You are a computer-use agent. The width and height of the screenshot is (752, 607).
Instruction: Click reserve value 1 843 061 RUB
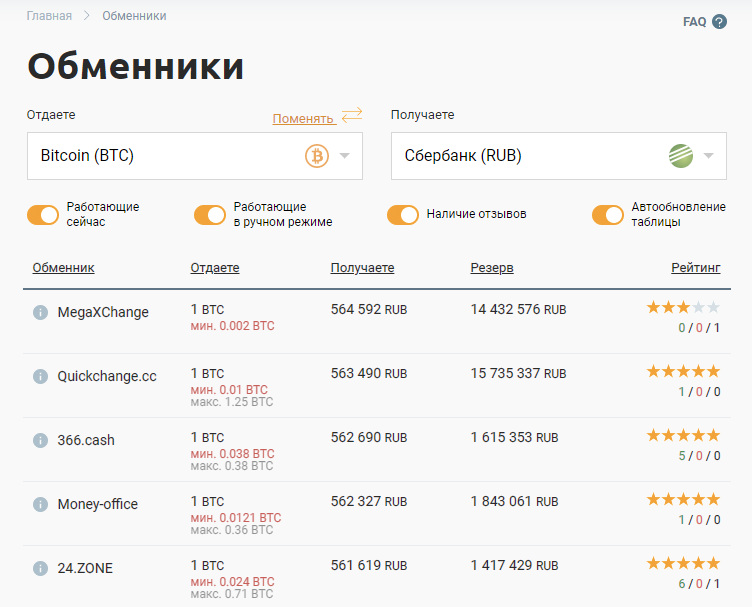point(515,502)
